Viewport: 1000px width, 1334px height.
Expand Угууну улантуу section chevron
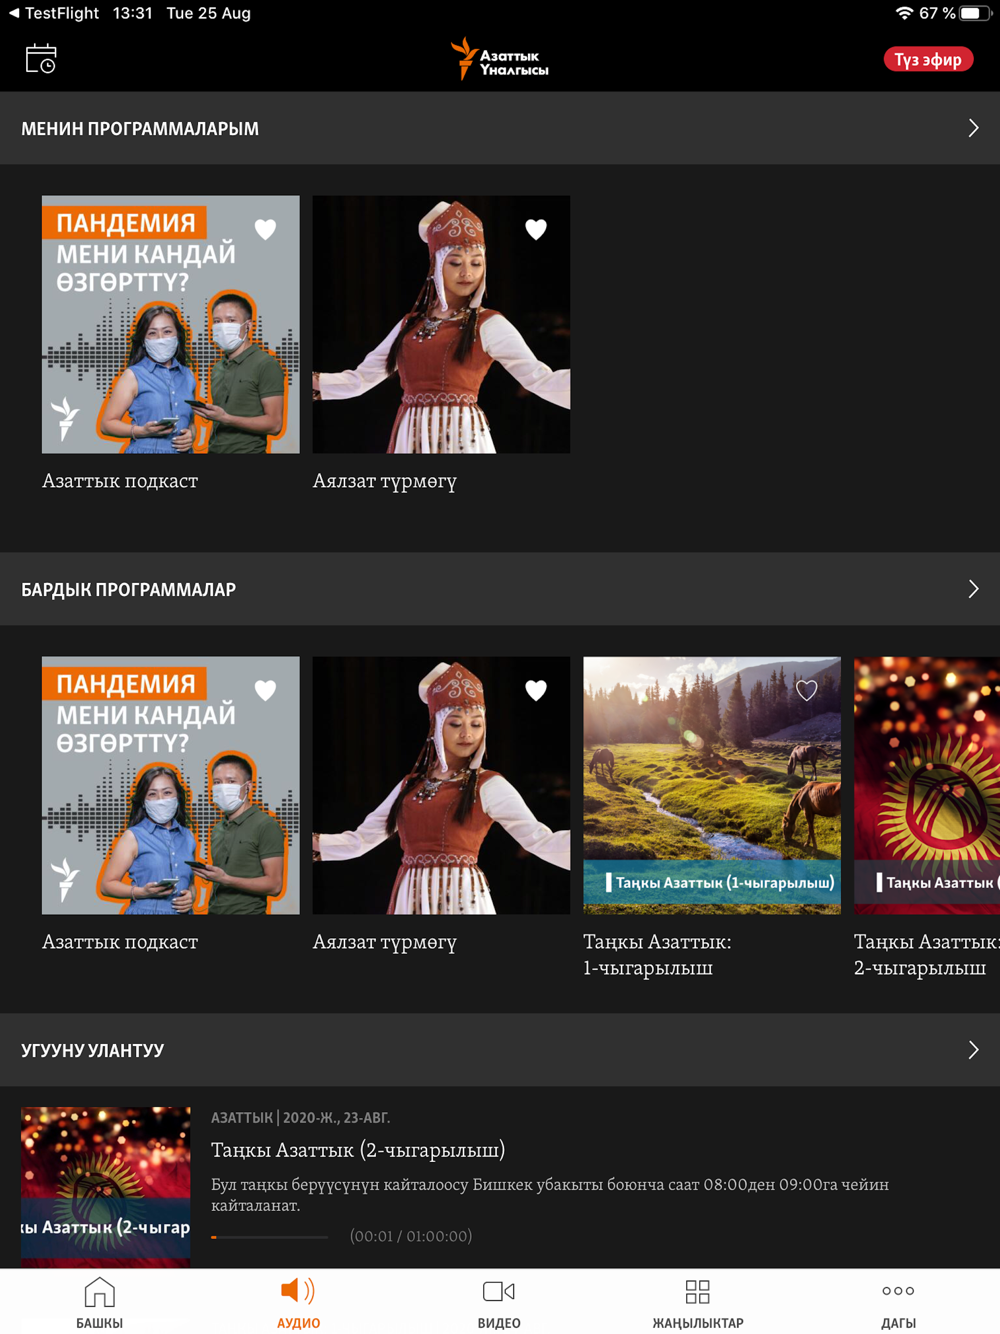(x=973, y=1050)
